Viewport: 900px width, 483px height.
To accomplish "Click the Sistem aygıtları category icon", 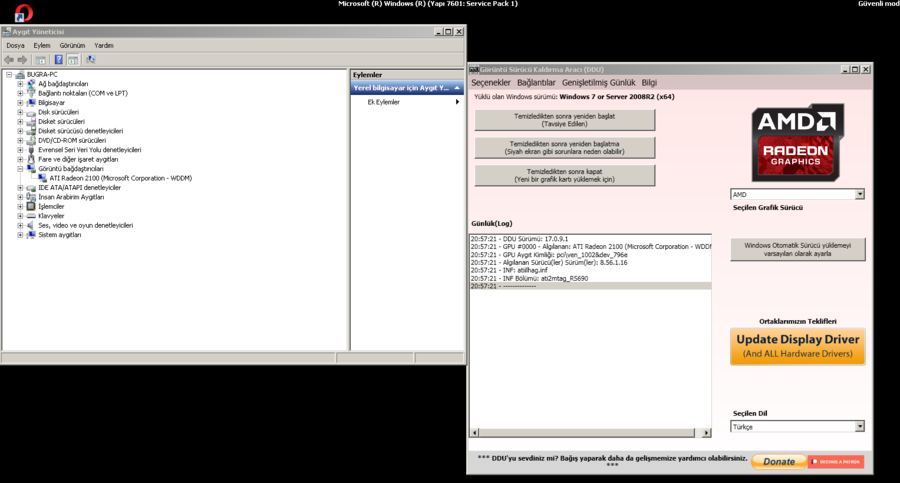I will (x=31, y=235).
